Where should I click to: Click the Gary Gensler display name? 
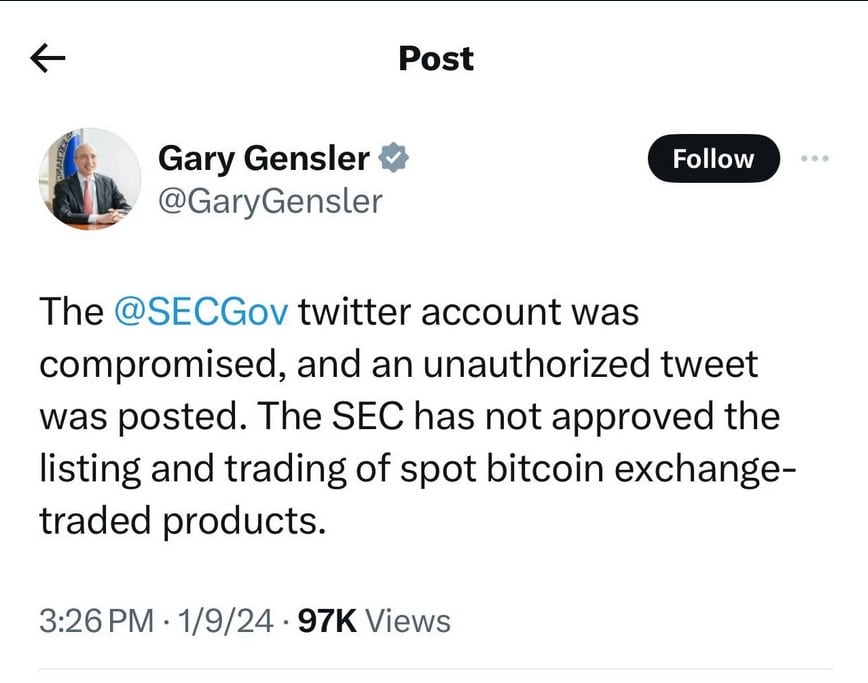click(264, 158)
